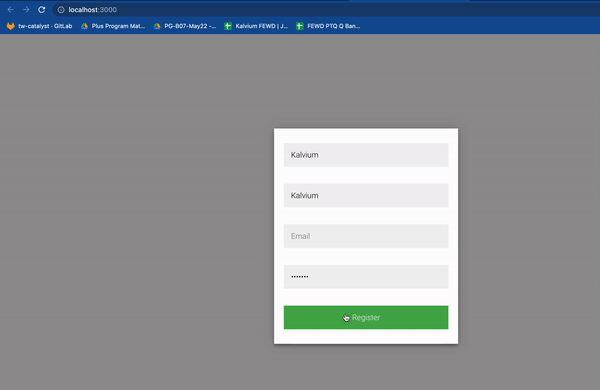Image resolution: width=600 pixels, height=390 pixels.
Task: Submit the form with Register button
Action: tap(366, 317)
